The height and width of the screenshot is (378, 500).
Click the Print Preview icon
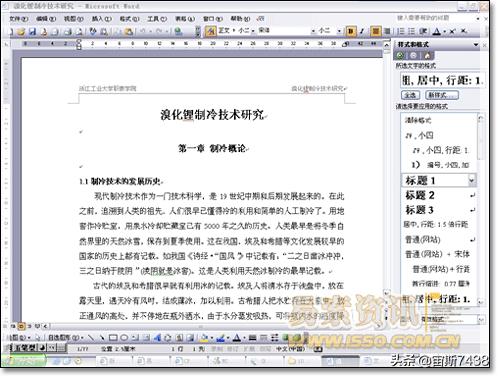[x=79, y=32]
